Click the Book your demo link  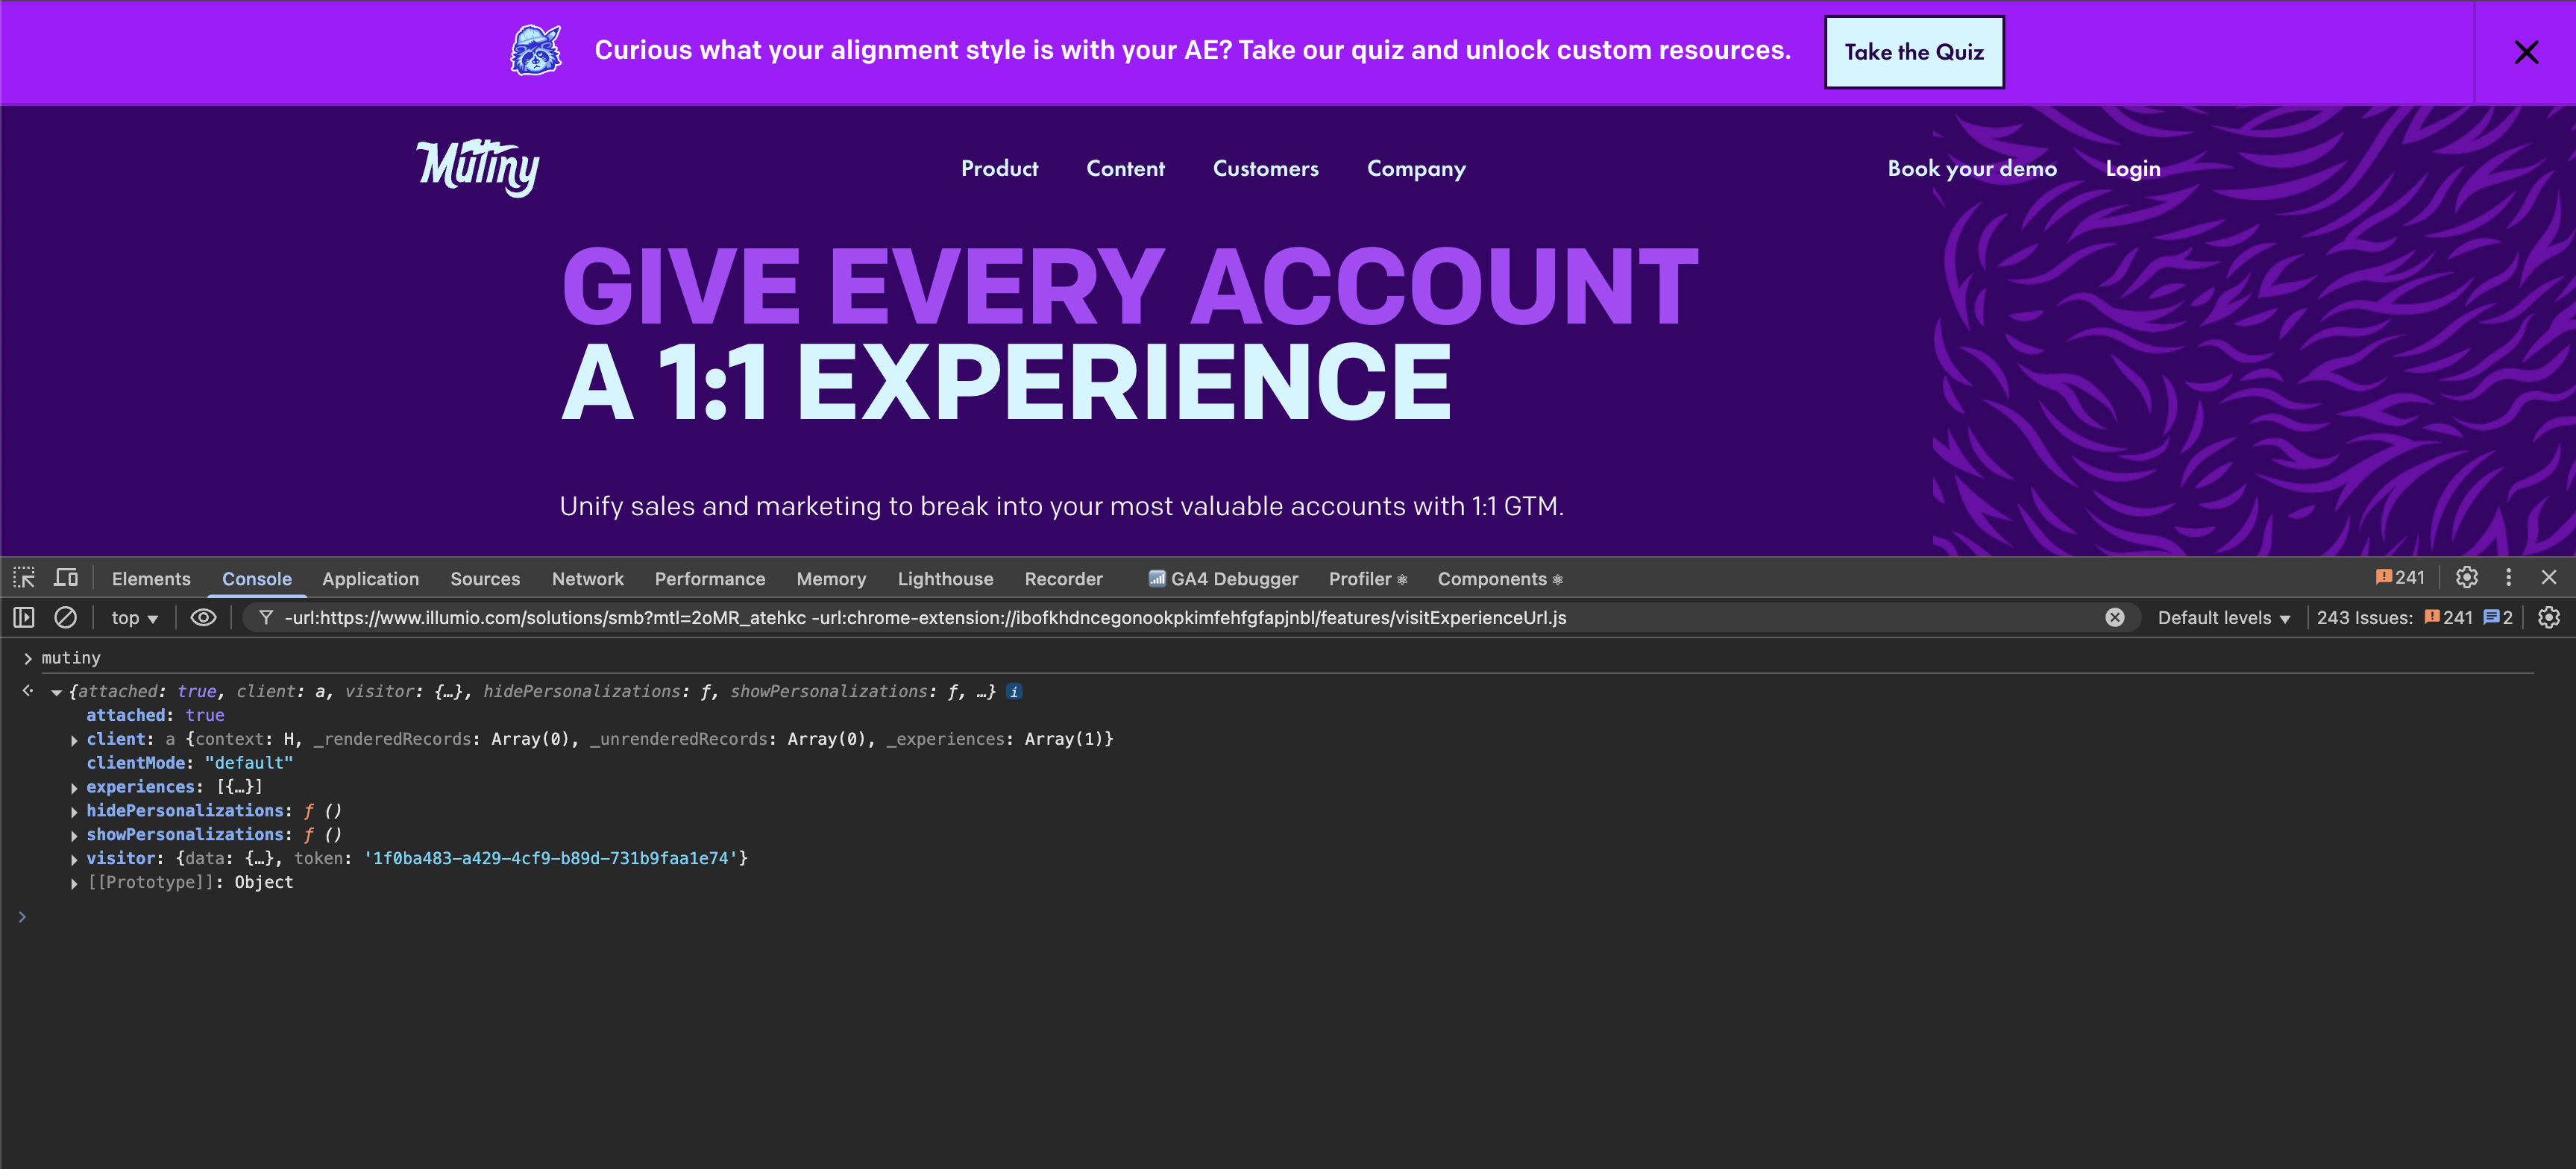[x=1971, y=169]
